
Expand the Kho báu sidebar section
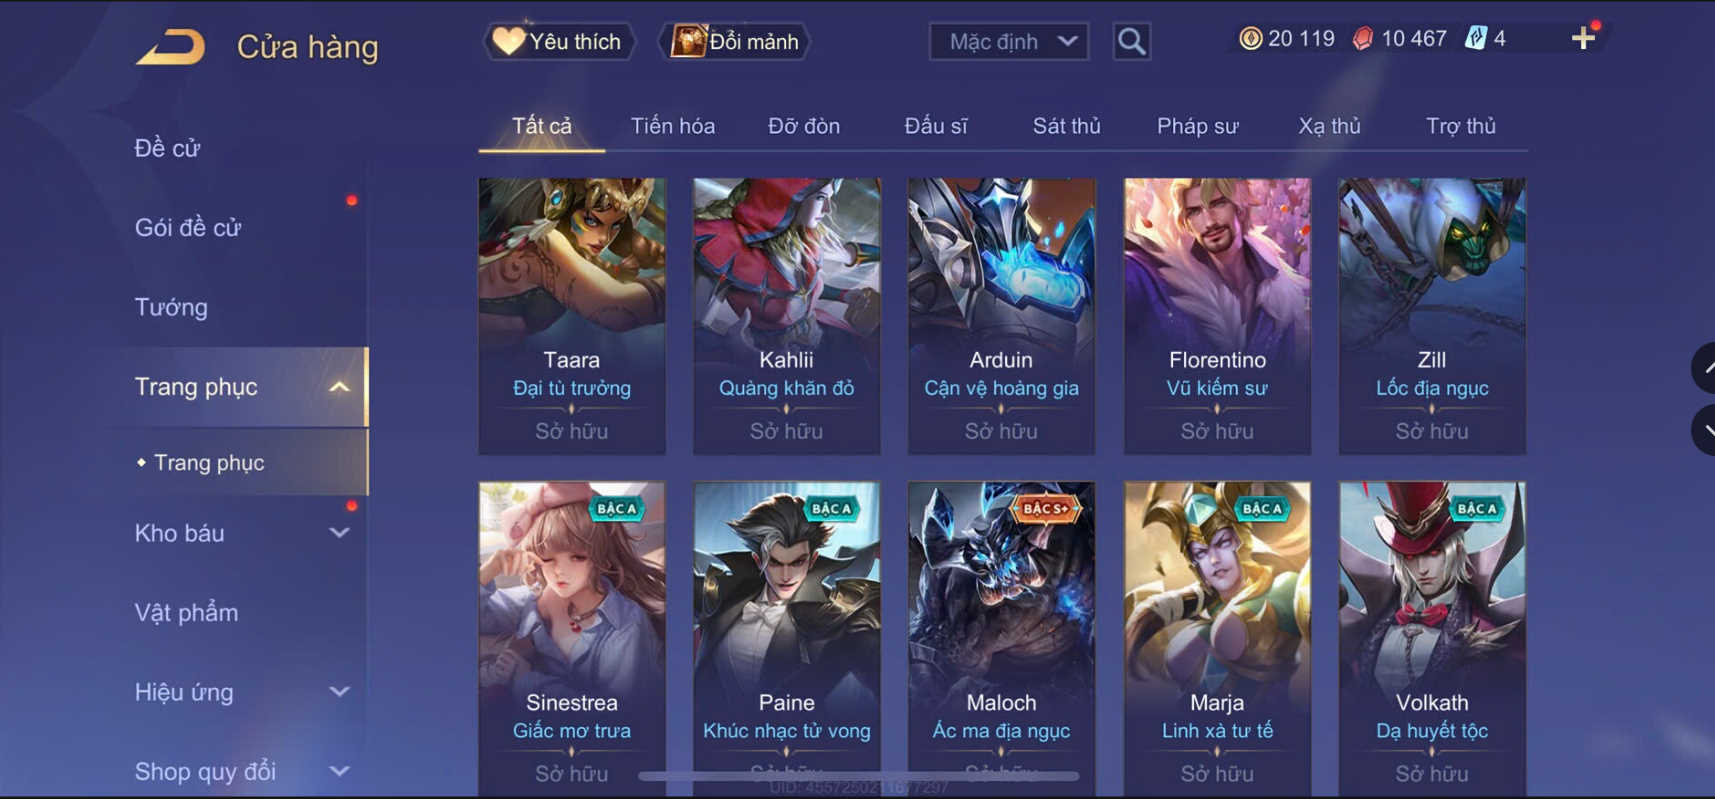click(x=340, y=533)
